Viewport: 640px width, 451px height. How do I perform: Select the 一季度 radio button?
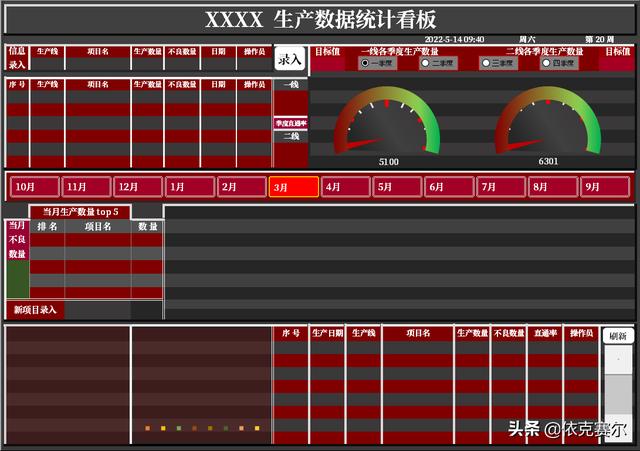tap(365, 63)
